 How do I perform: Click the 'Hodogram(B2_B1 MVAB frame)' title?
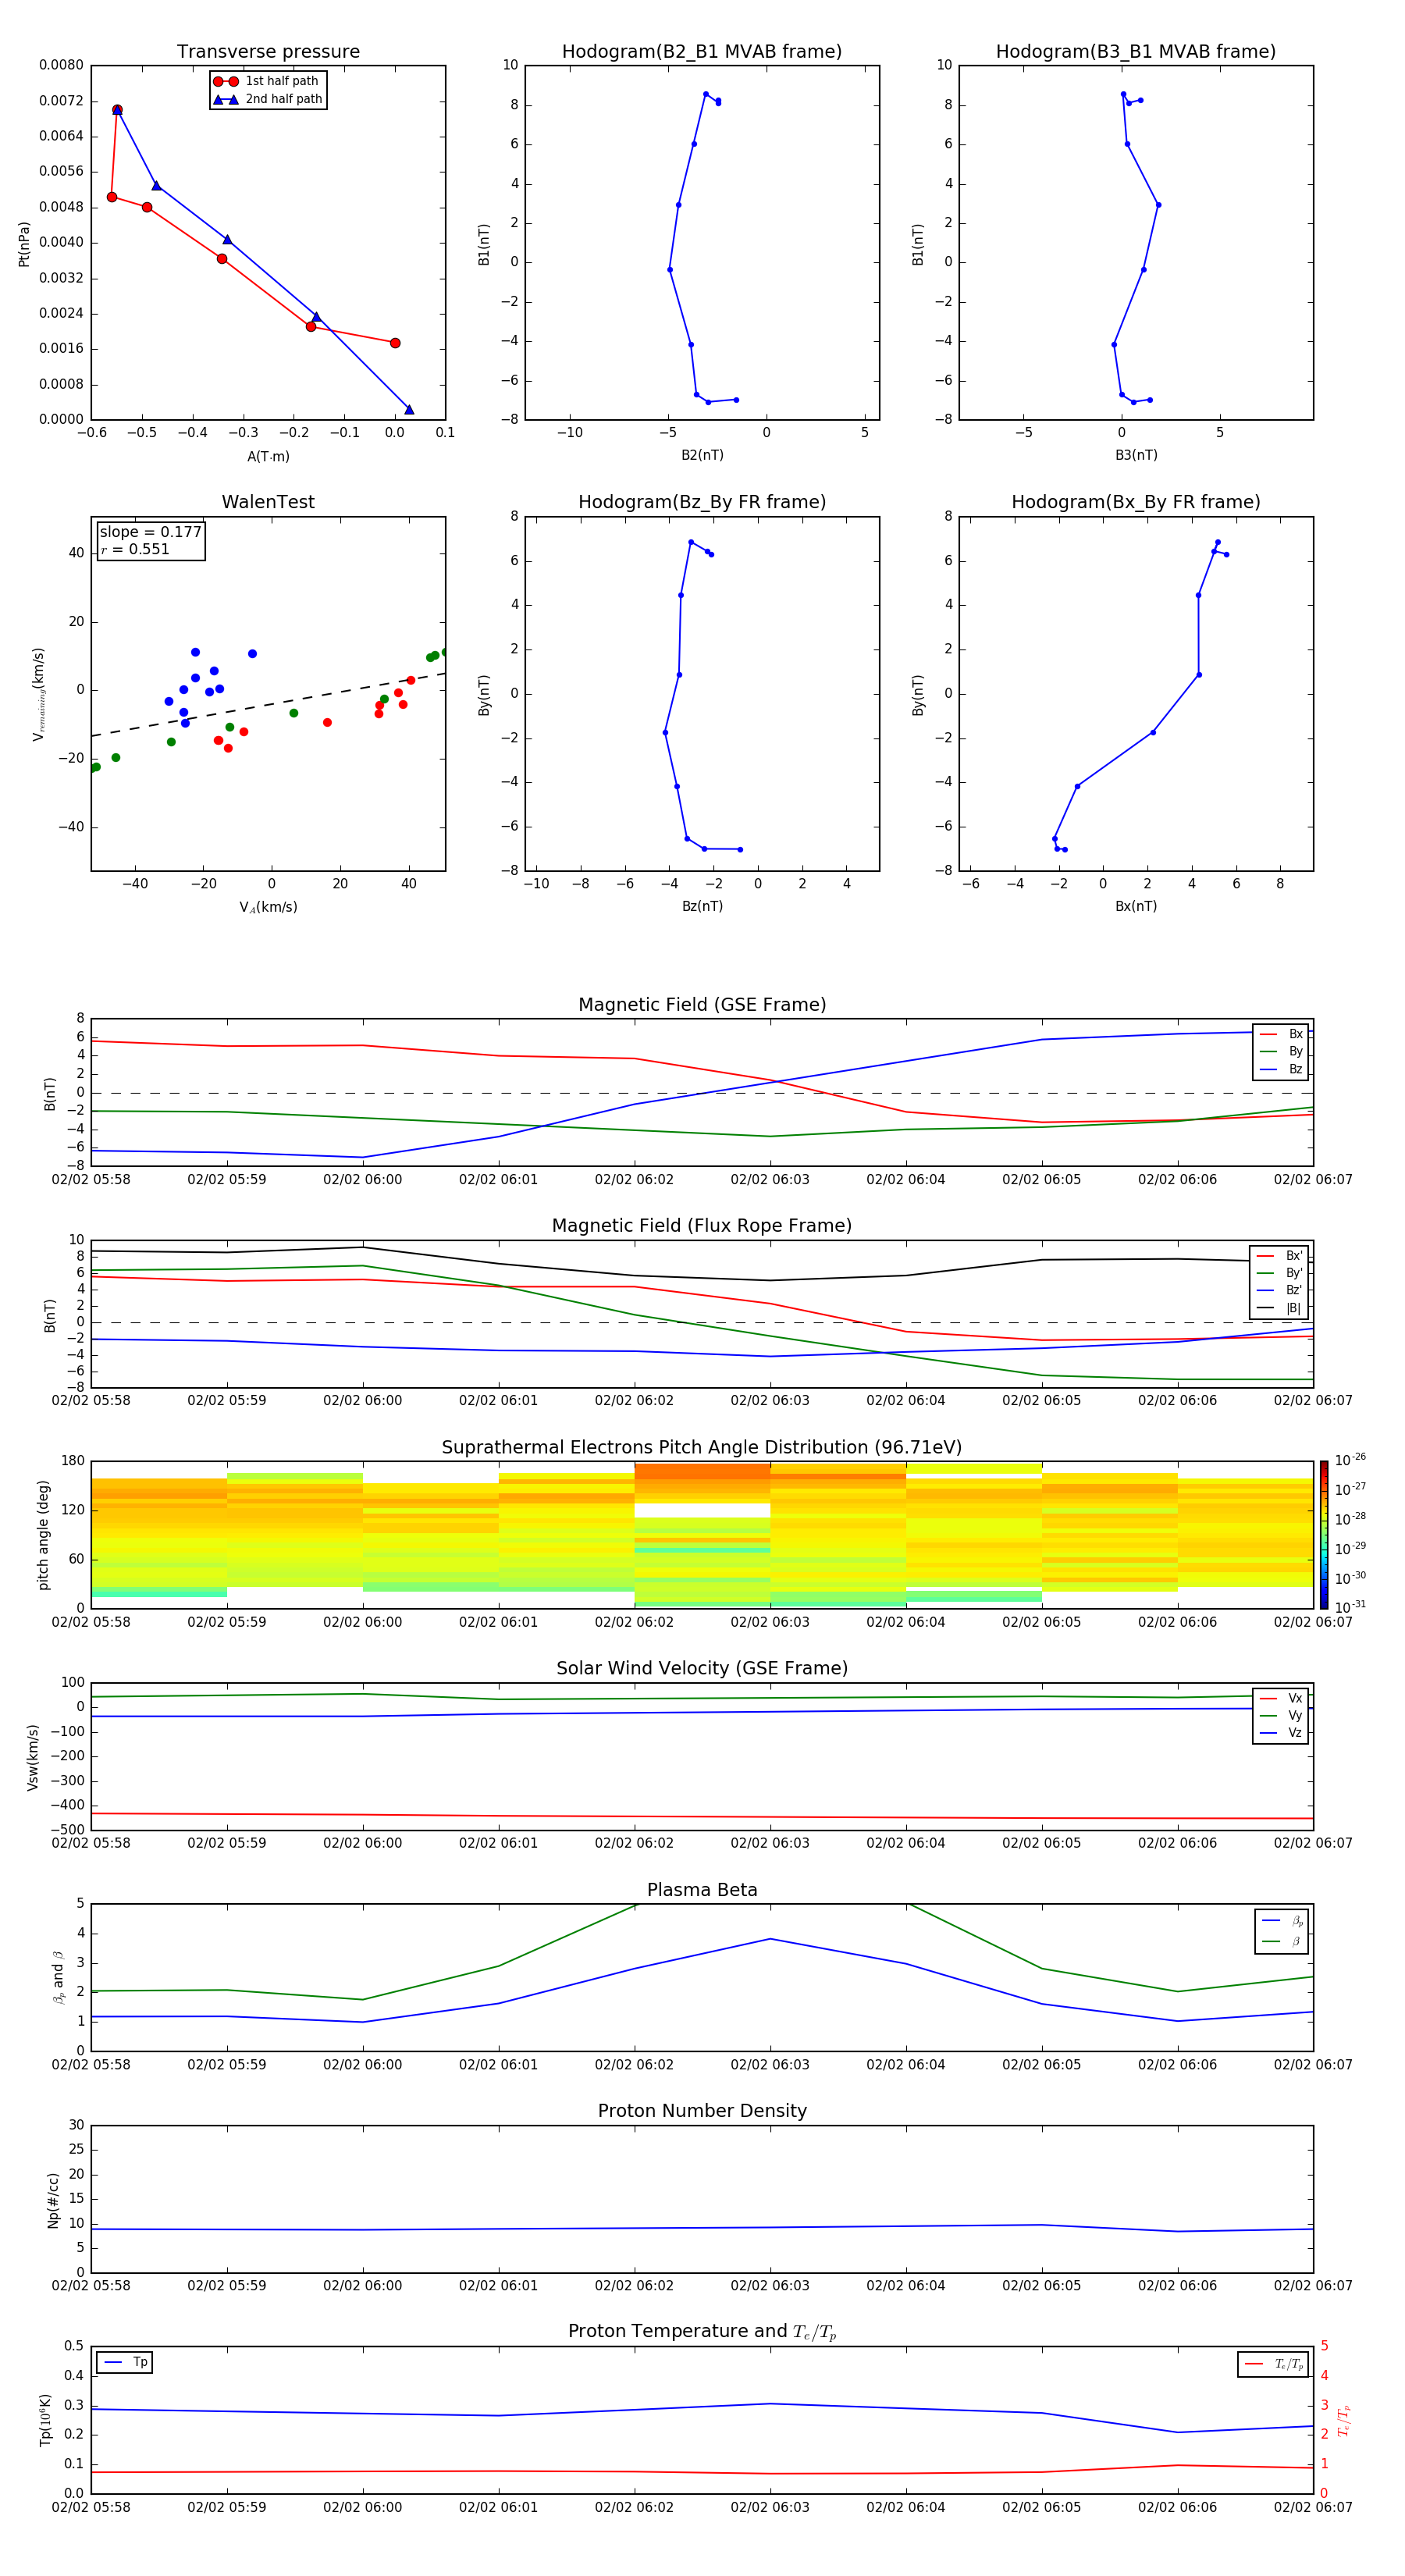tap(702, 52)
